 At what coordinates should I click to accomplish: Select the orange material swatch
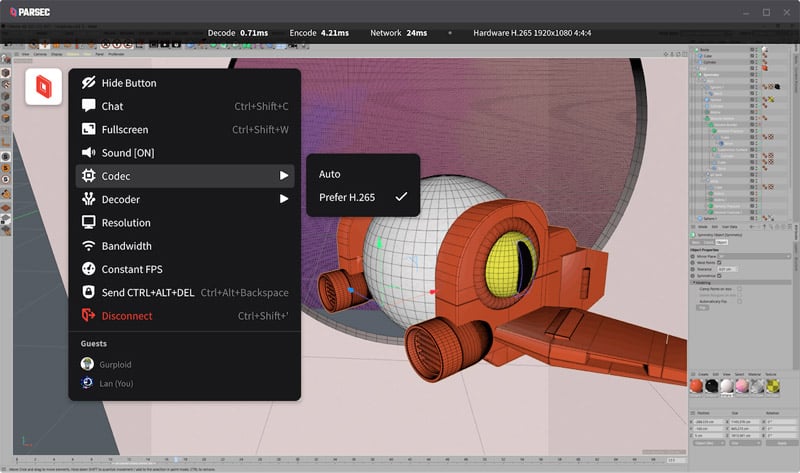698,386
